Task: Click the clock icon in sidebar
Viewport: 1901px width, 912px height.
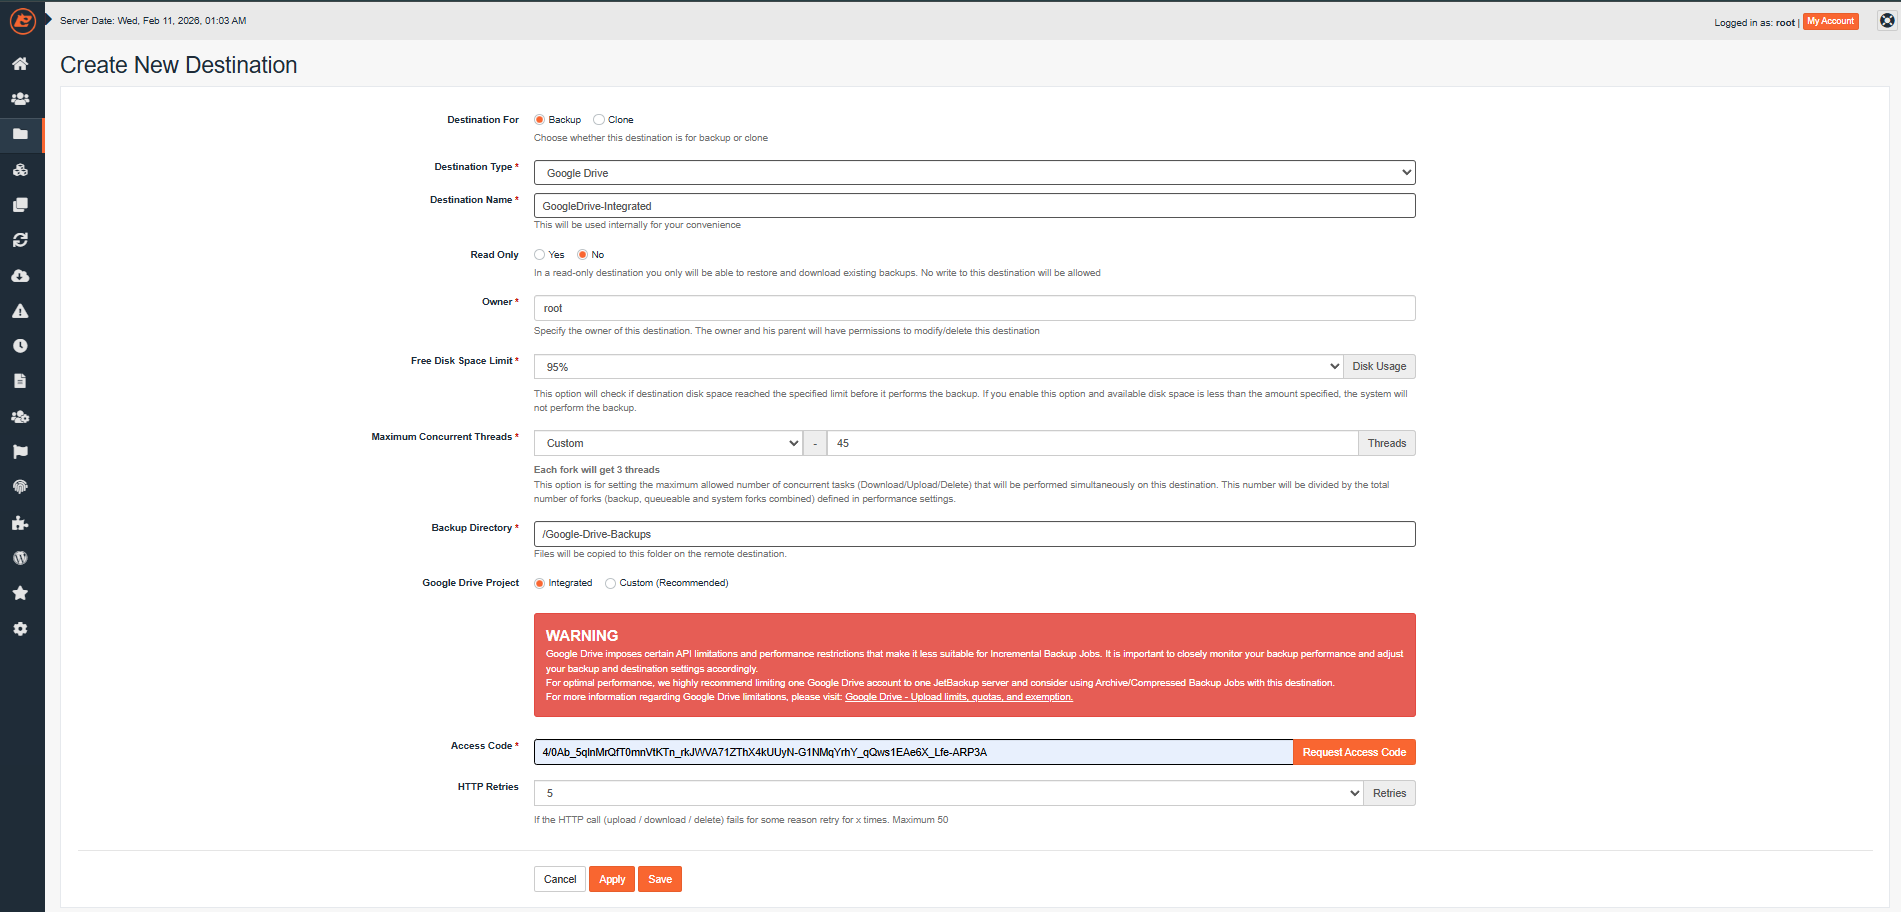Action: 20,346
